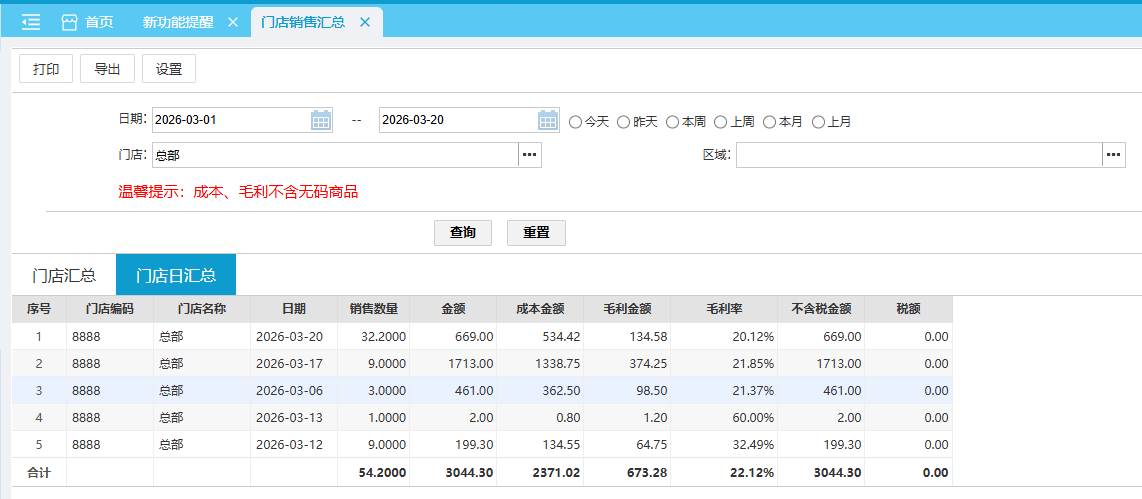Open 设置 settings for the report
The width and height of the screenshot is (1142, 499).
point(168,69)
